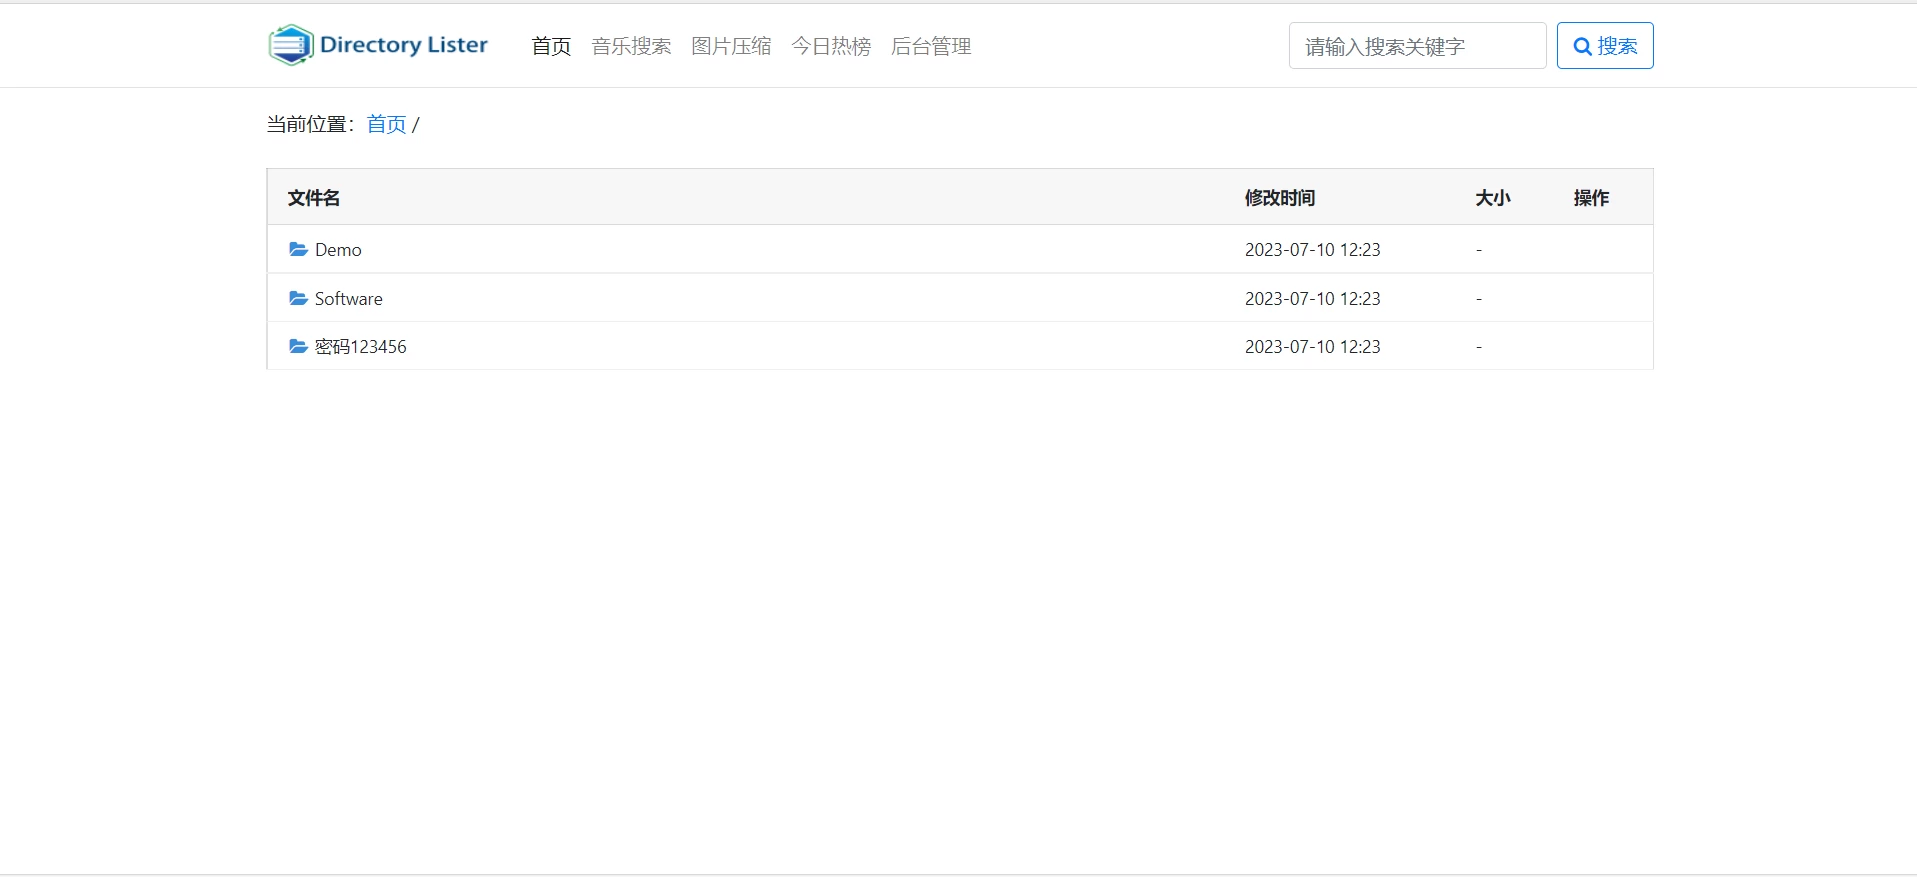Open 后台管理 menu item
The image size is (1917, 877).
tap(931, 46)
